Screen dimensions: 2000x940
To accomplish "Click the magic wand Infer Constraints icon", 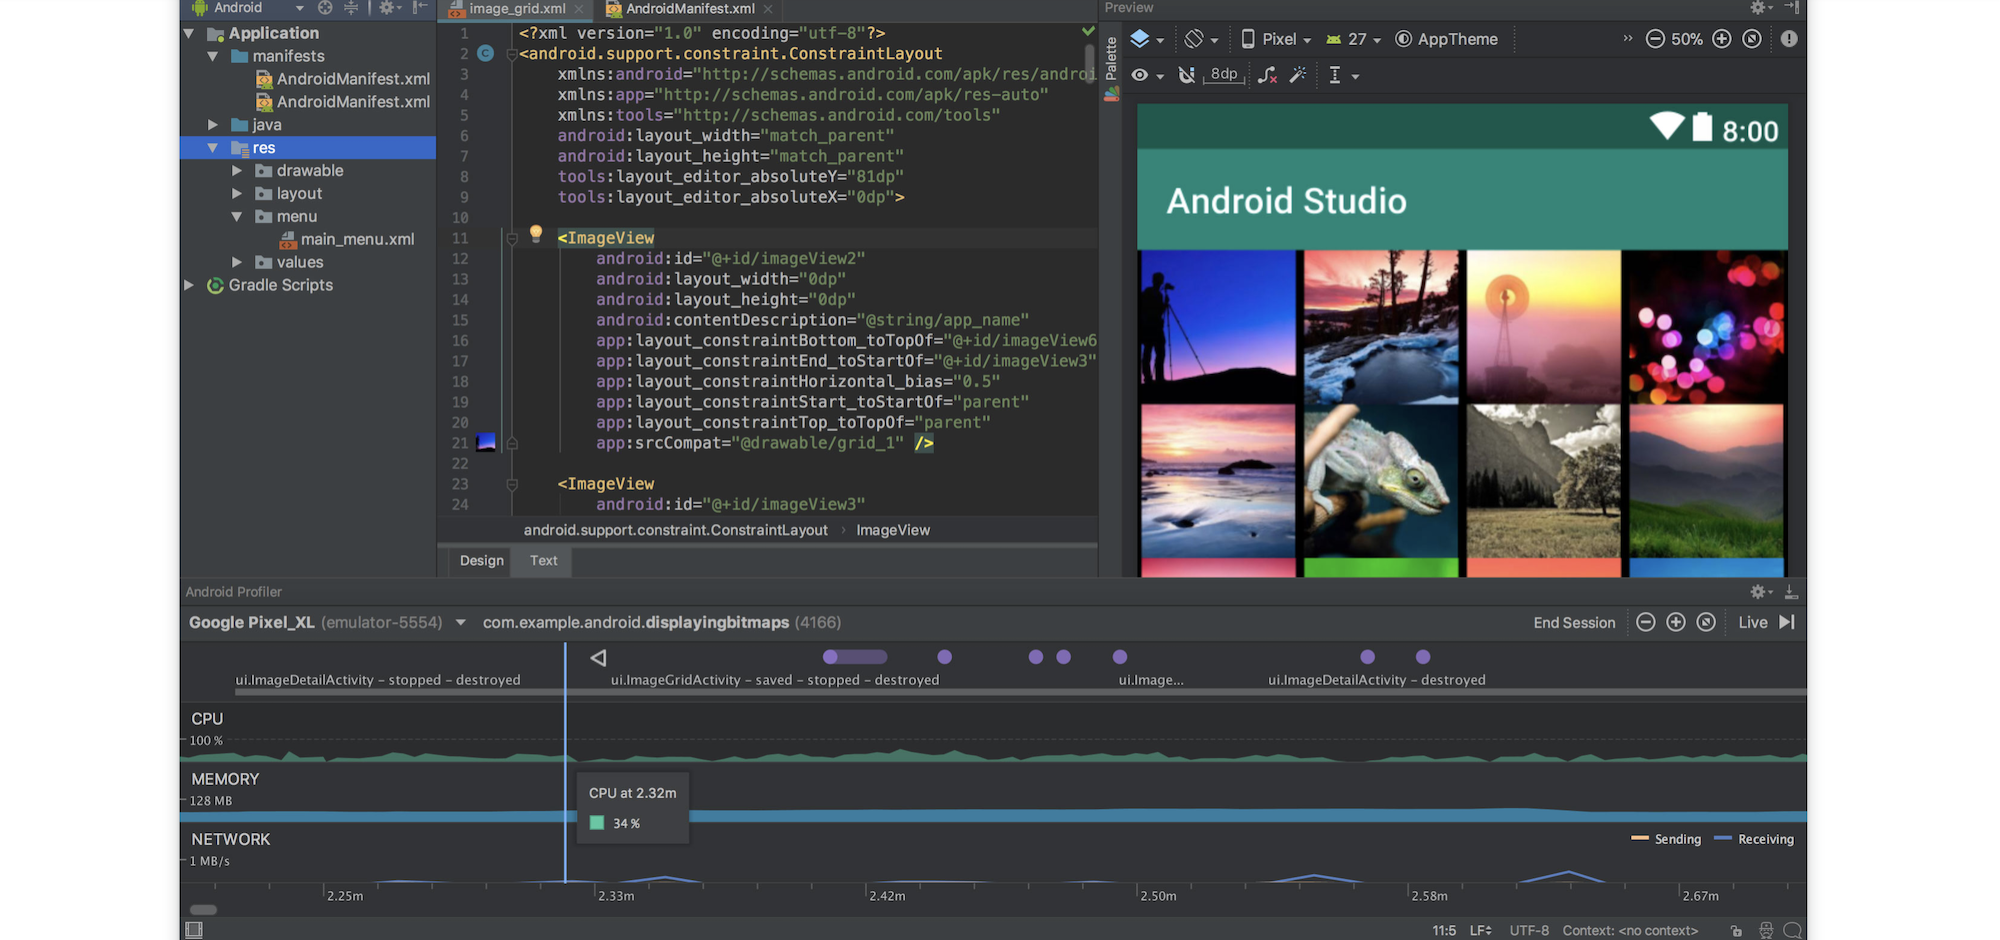I will (x=1298, y=75).
